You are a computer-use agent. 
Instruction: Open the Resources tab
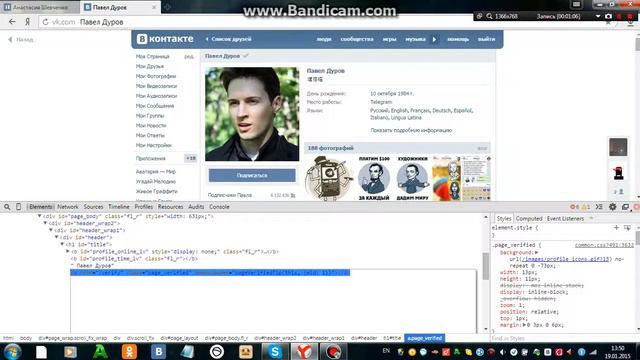pyautogui.click(x=171, y=207)
